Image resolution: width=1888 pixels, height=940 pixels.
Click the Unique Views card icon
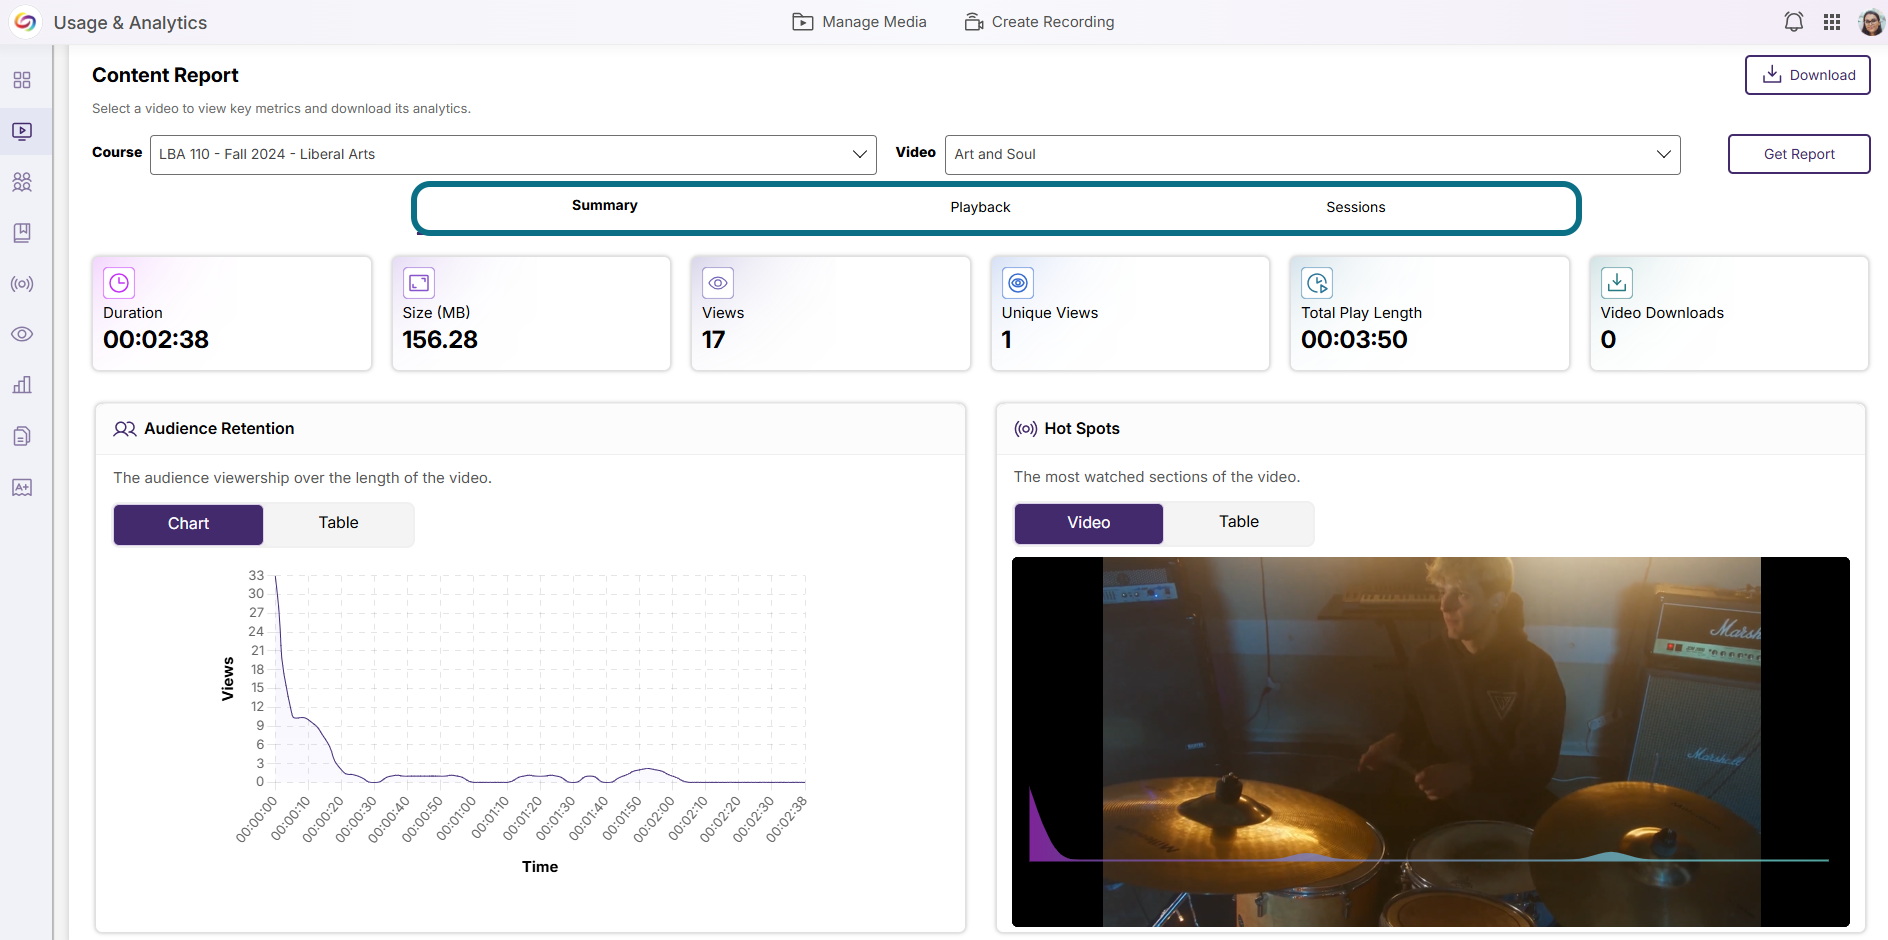[1018, 283]
